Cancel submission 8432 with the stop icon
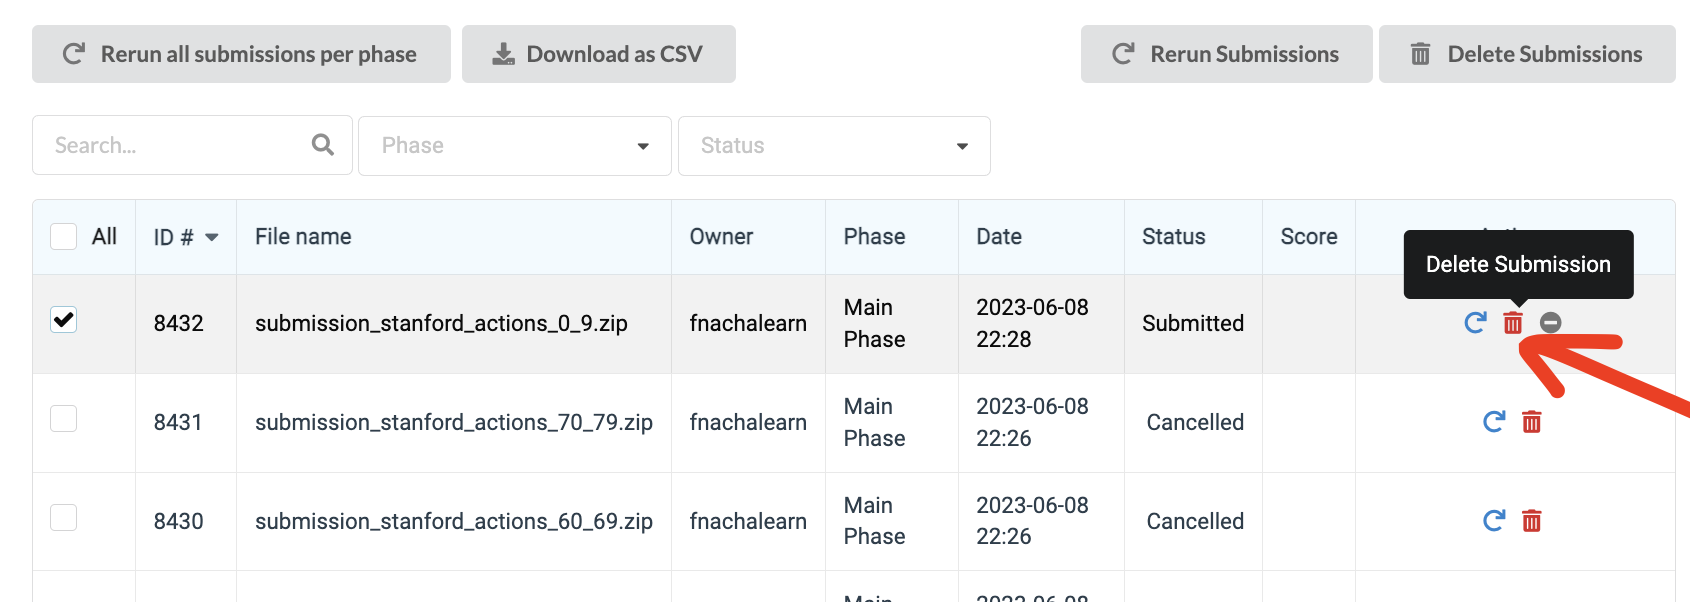1690x602 pixels. [x=1551, y=323]
